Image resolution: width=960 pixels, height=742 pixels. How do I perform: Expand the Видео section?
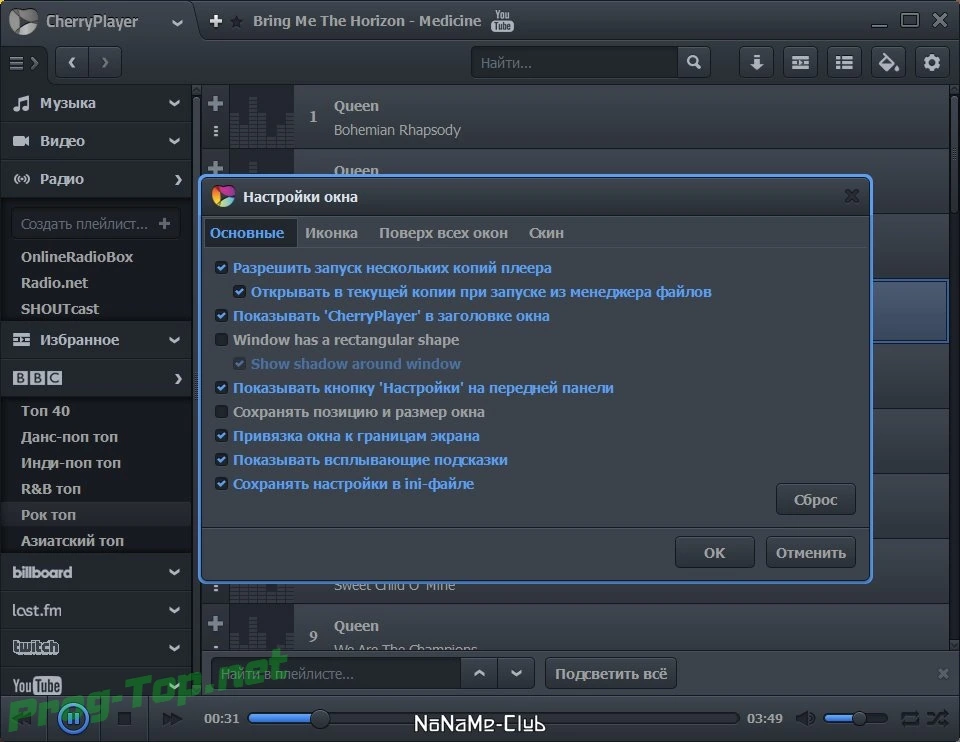tap(174, 141)
